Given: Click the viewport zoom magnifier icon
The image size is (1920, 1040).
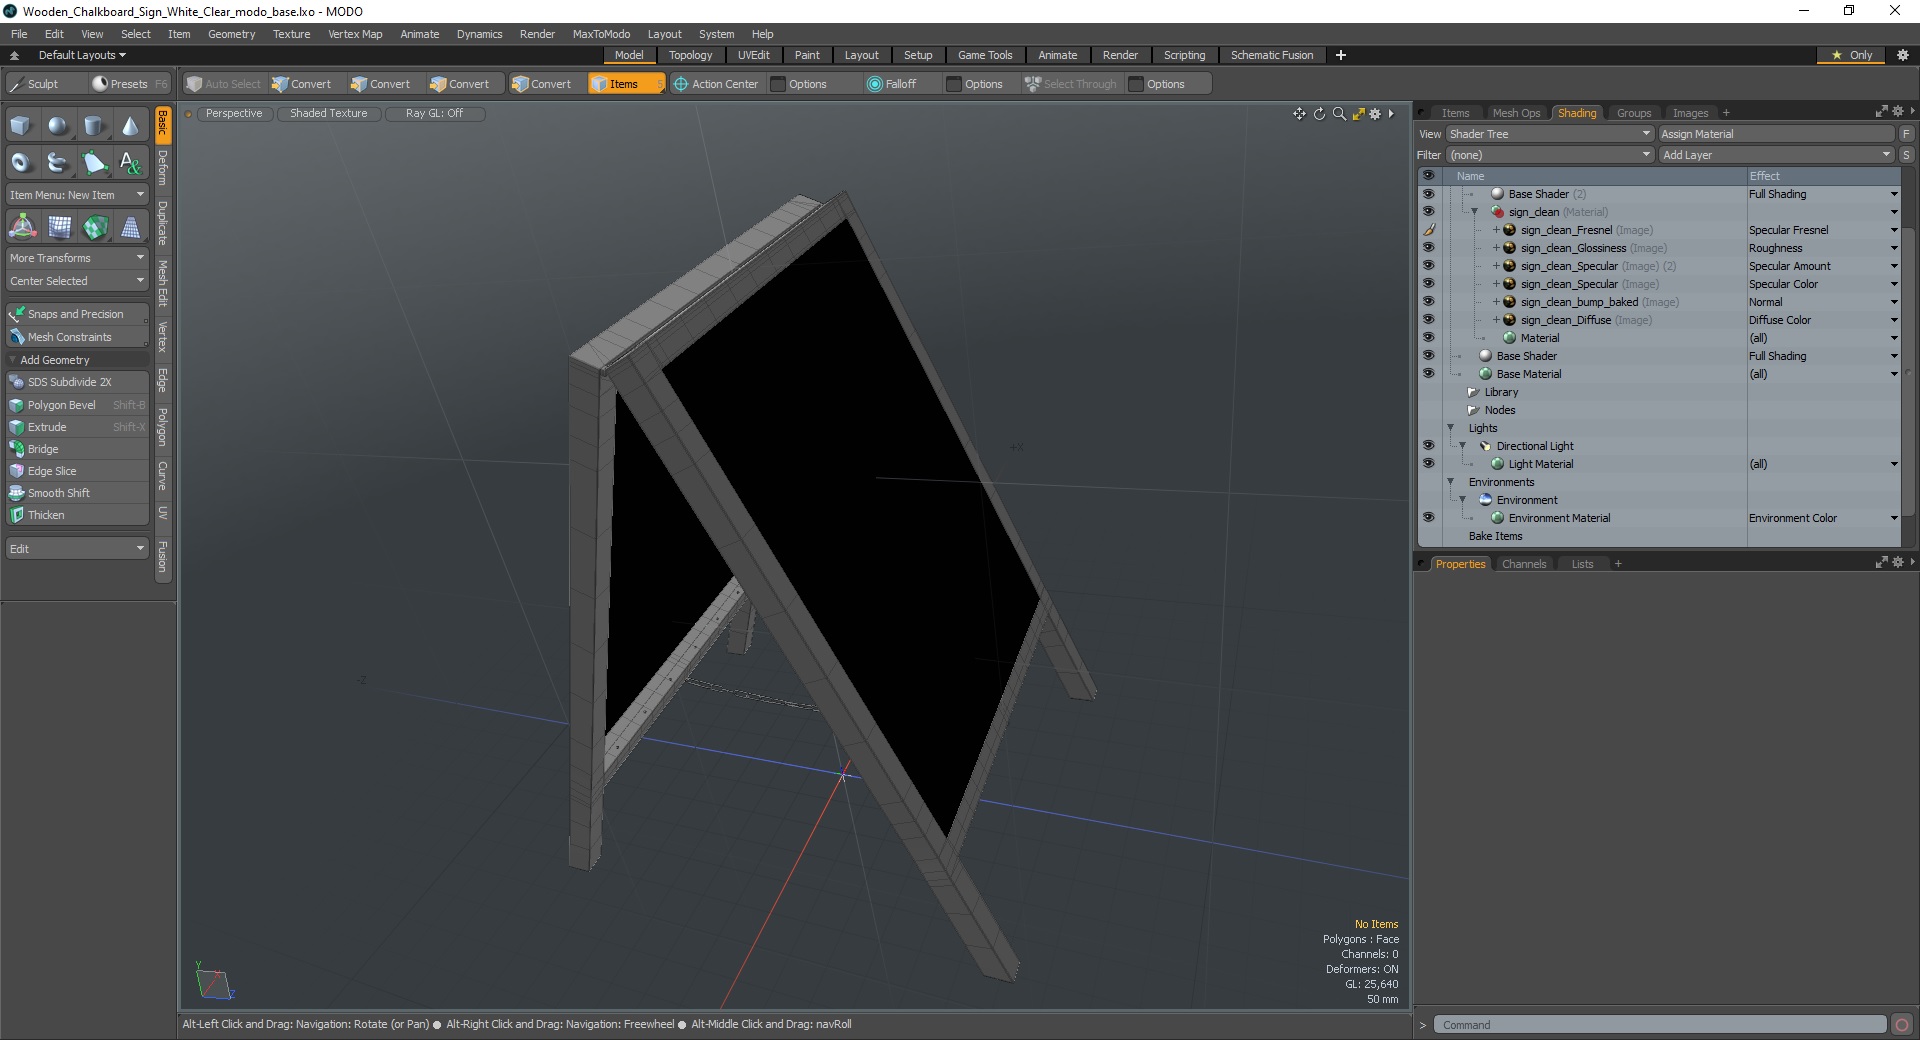Looking at the screenshot, I should (1339, 114).
